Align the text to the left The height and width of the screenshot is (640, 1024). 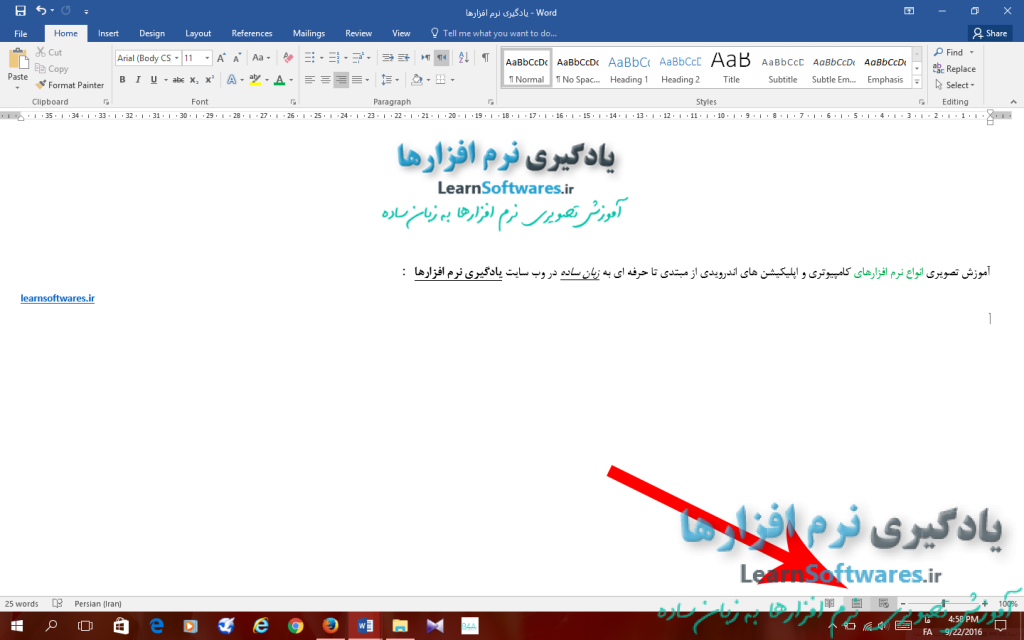[x=310, y=80]
